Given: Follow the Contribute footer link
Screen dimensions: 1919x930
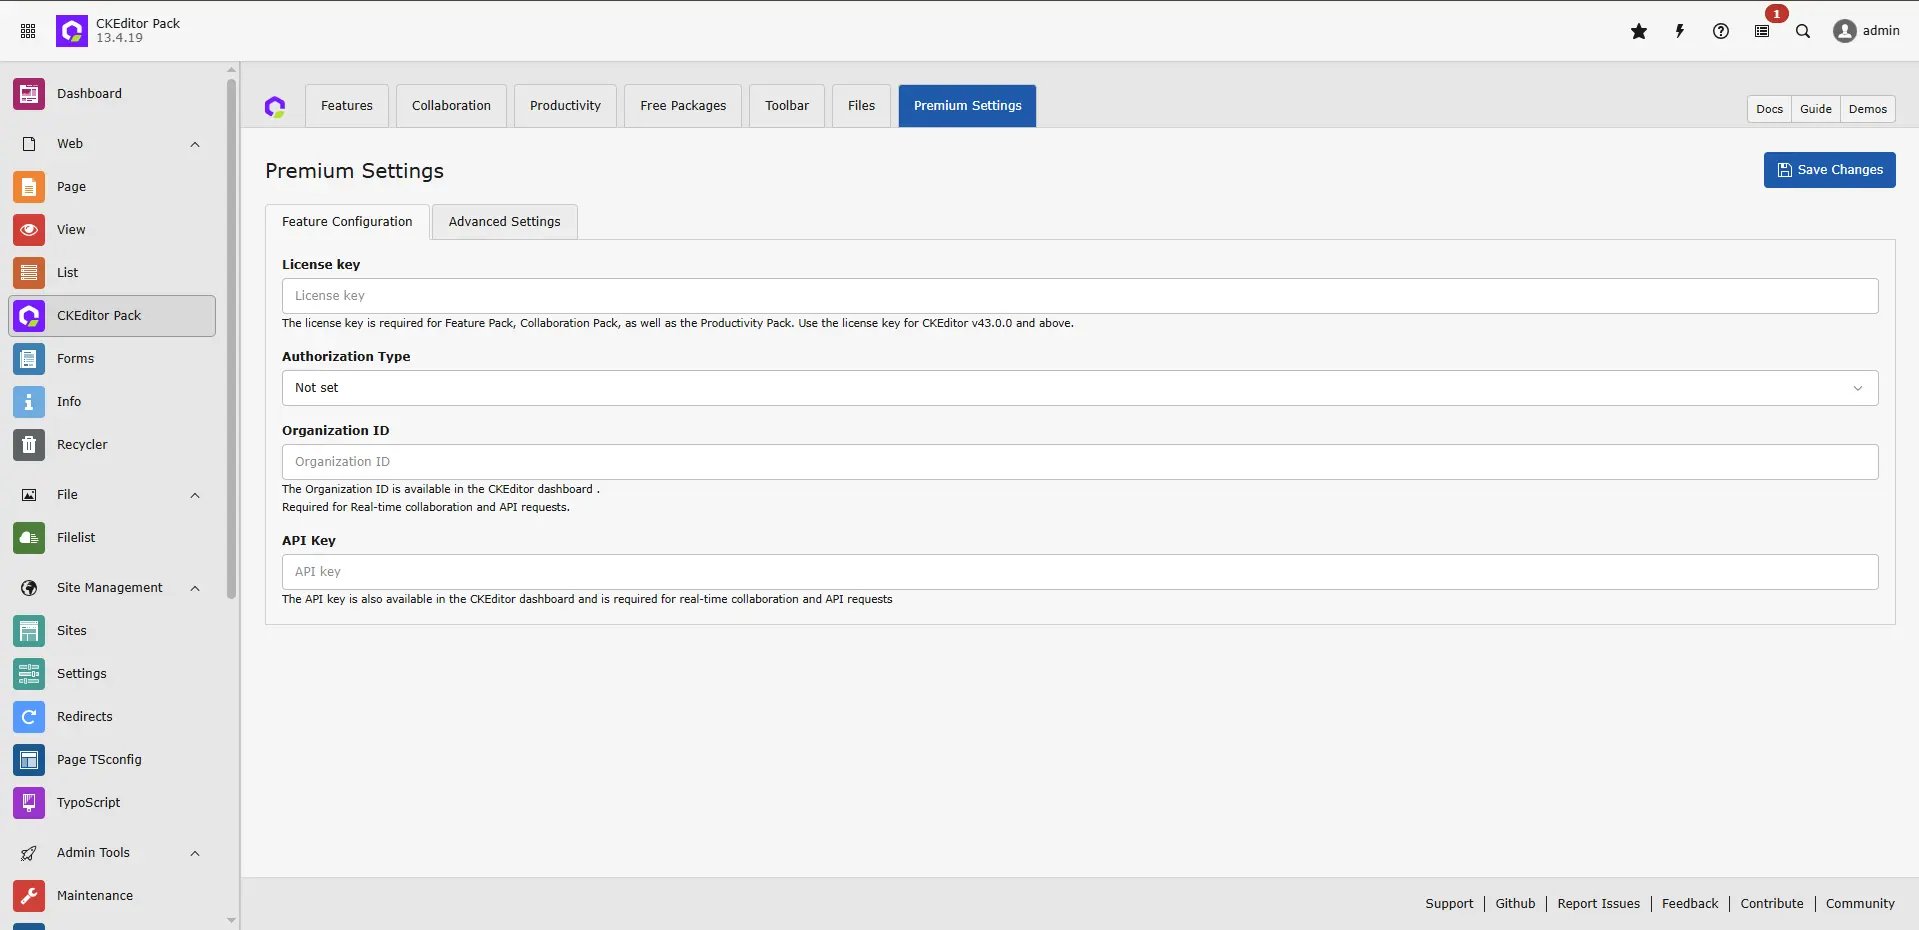Looking at the screenshot, I should pos(1771,904).
